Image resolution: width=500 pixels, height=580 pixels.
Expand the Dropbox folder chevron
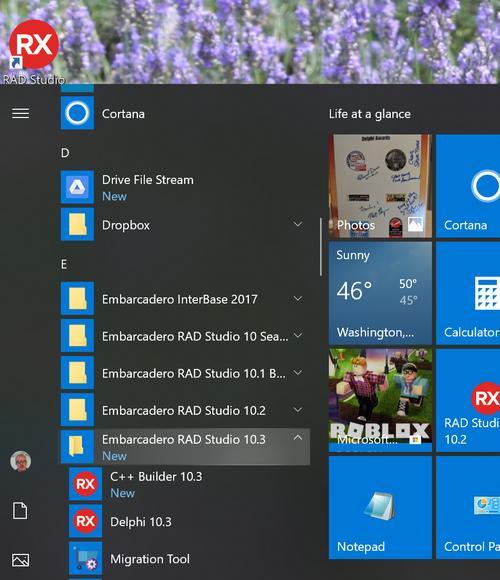[x=298, y=224]
